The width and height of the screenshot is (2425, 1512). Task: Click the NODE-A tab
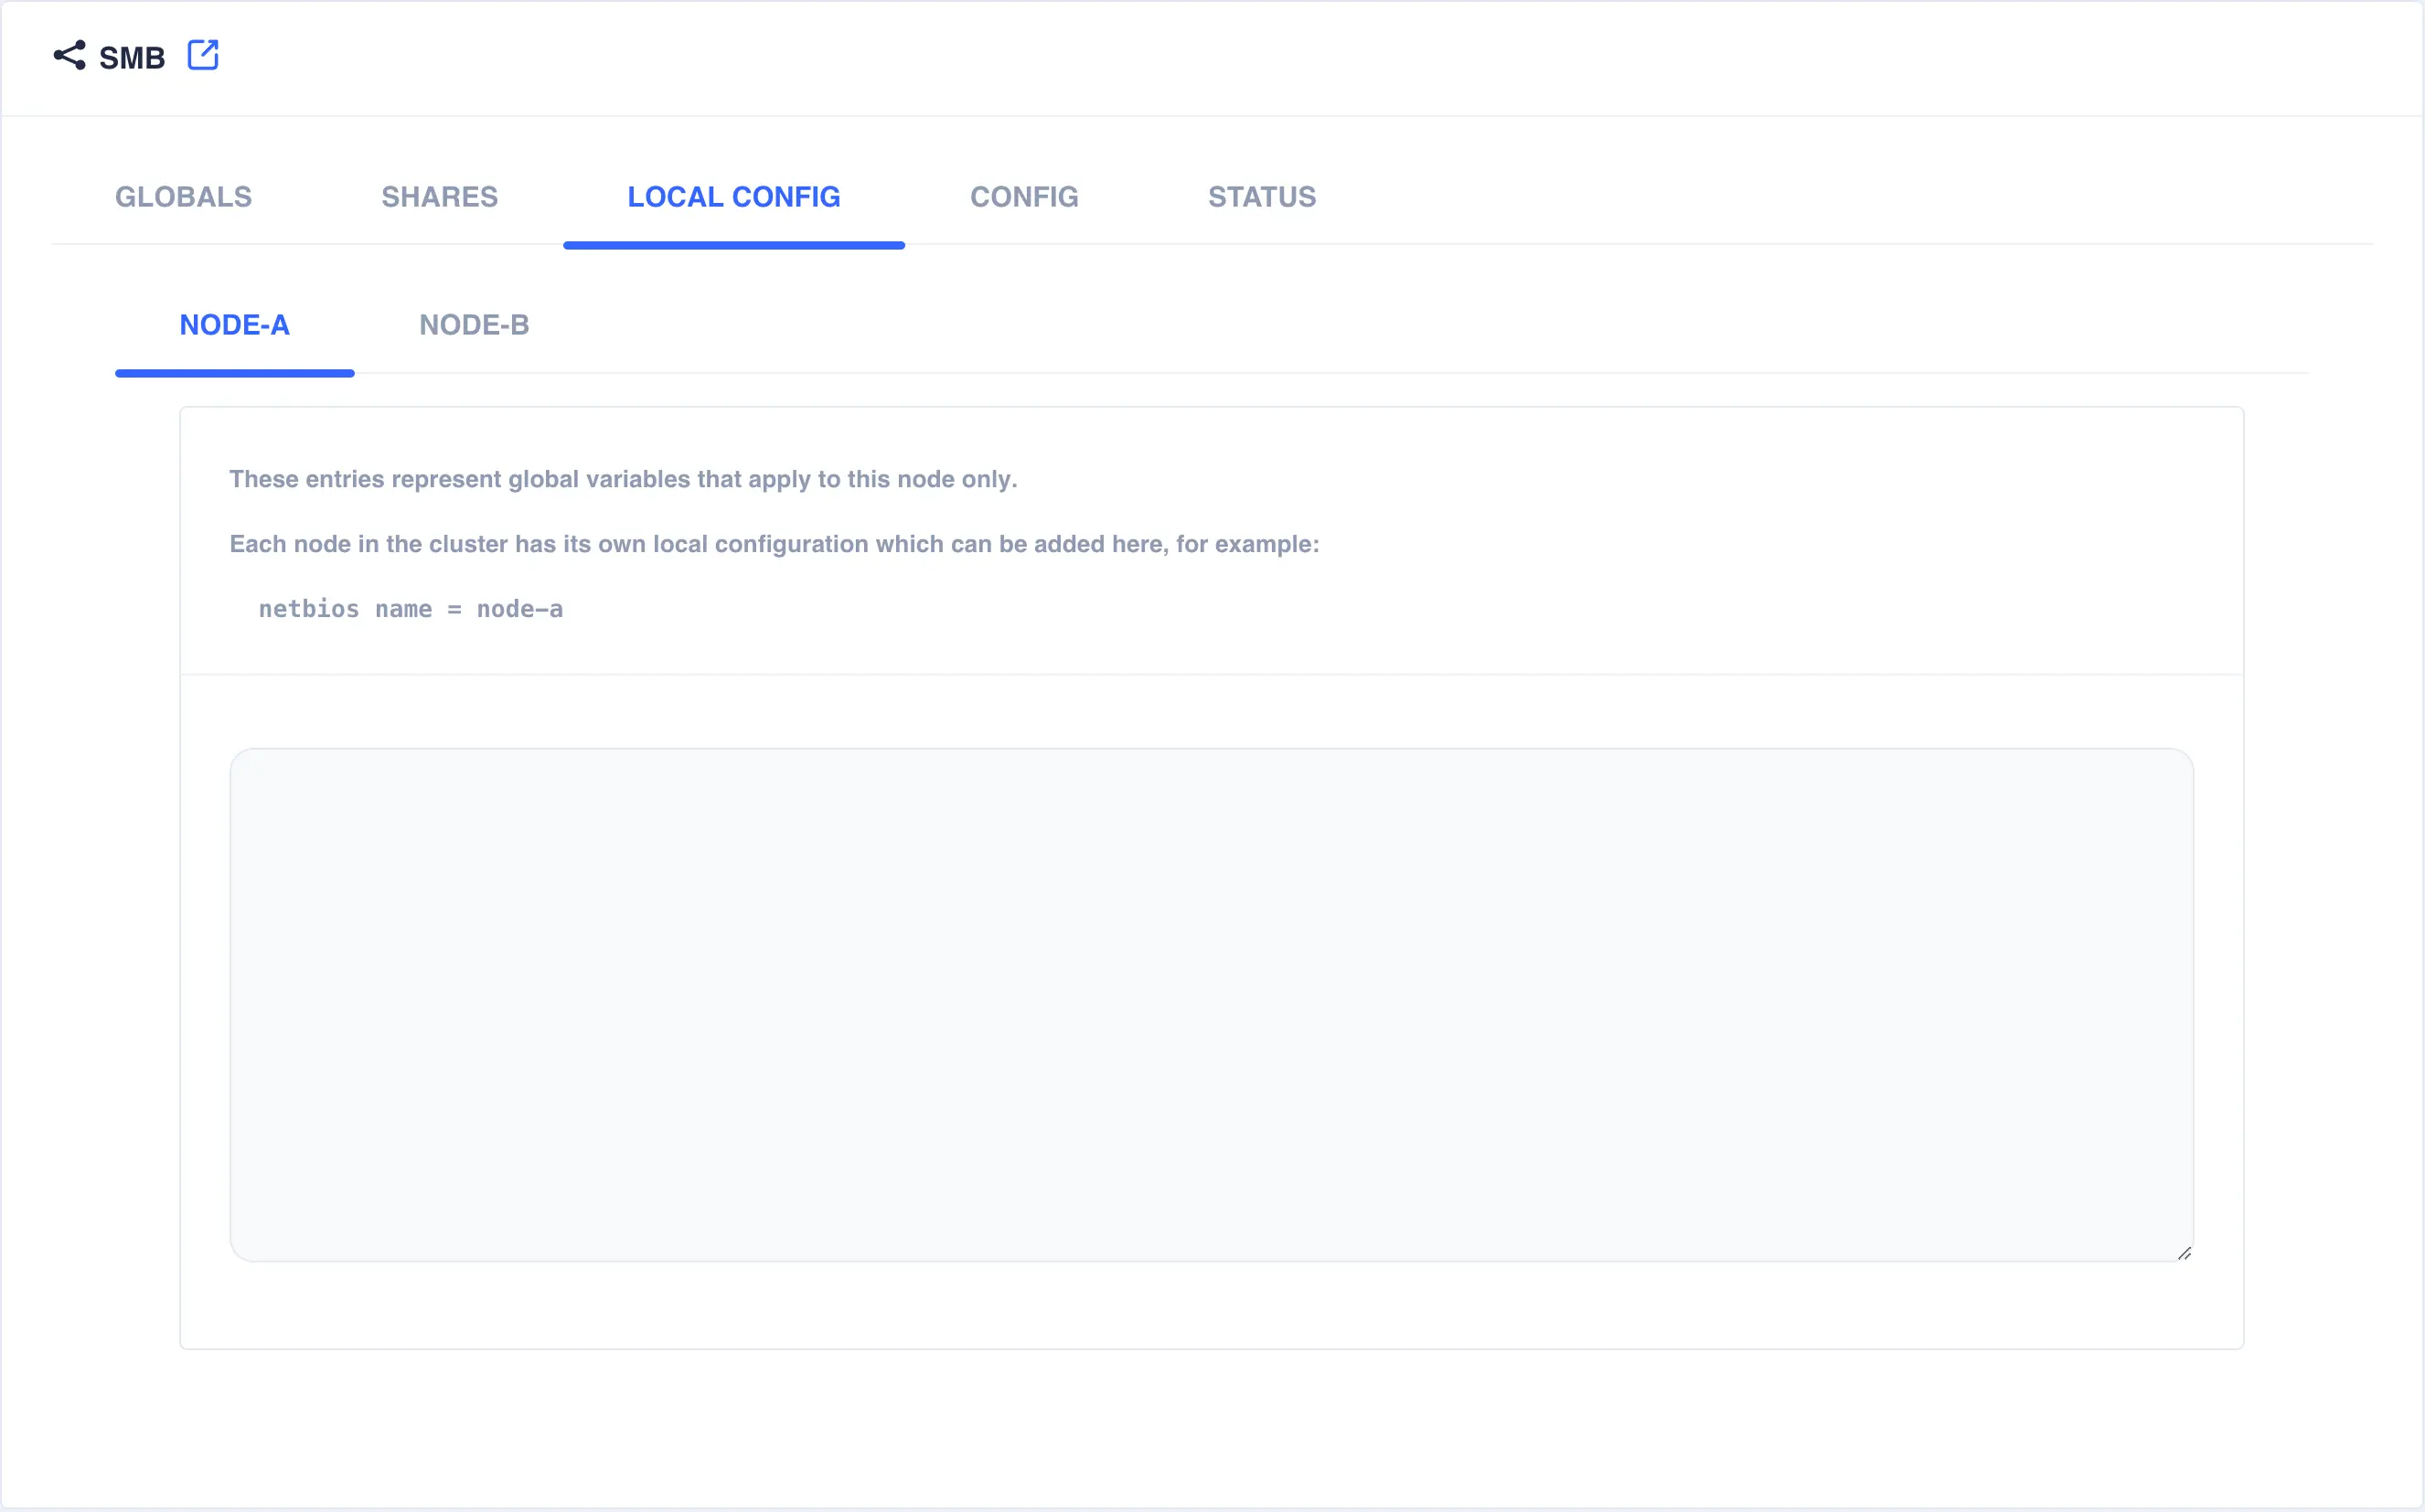233,324
